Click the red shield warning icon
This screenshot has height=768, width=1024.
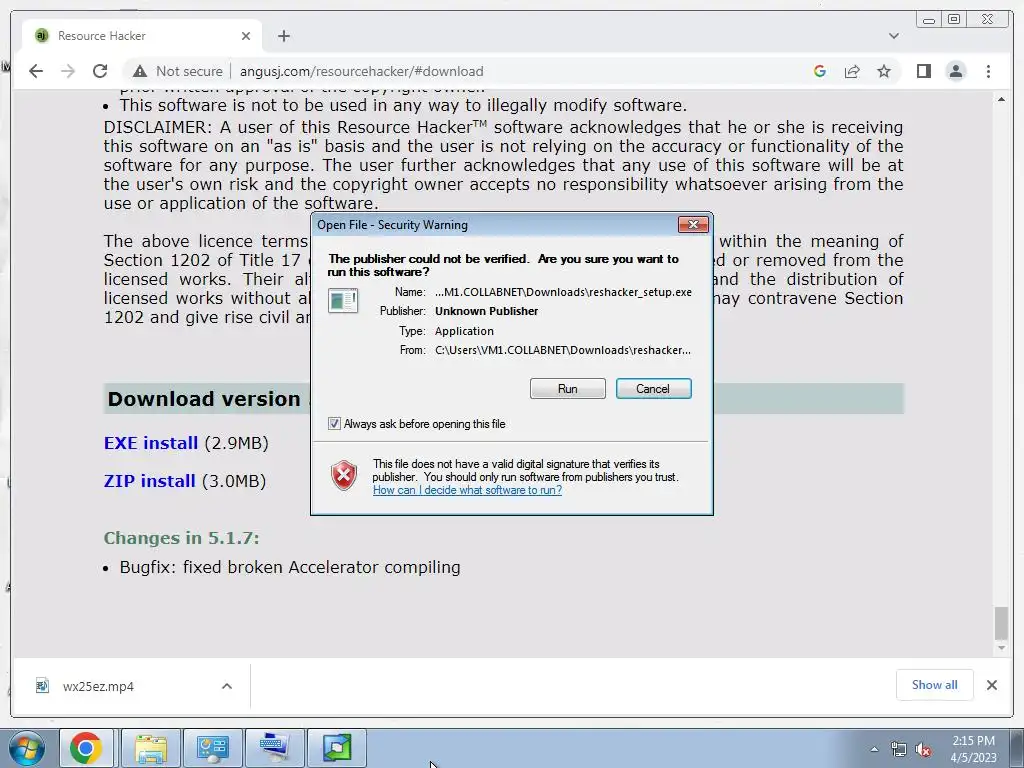344,475
